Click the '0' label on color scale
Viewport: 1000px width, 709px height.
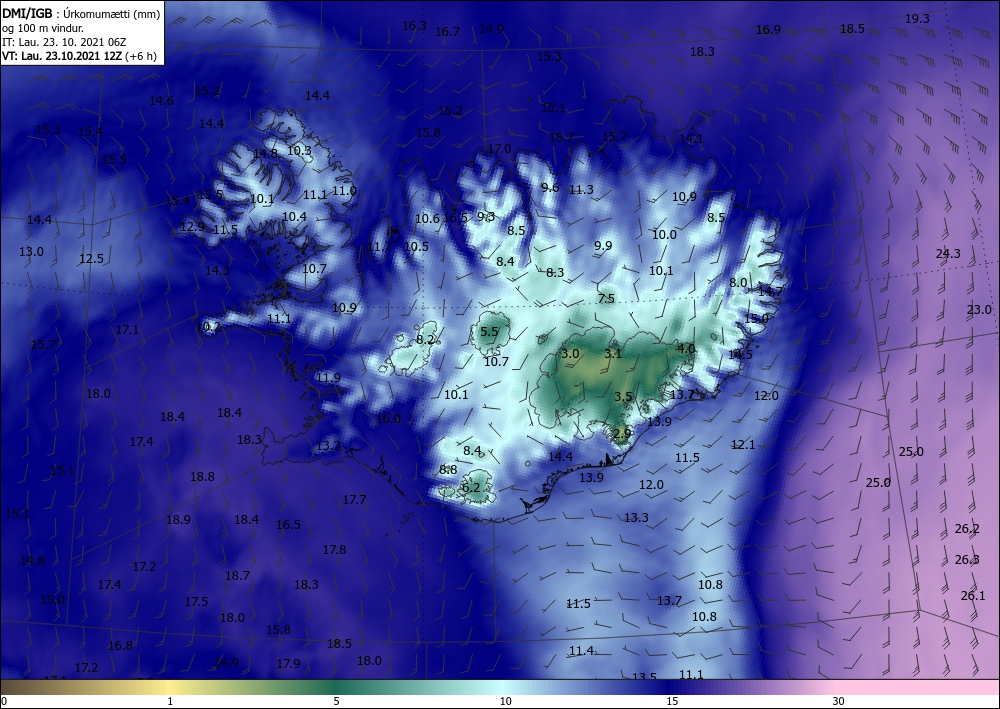(x=4, y=701)
